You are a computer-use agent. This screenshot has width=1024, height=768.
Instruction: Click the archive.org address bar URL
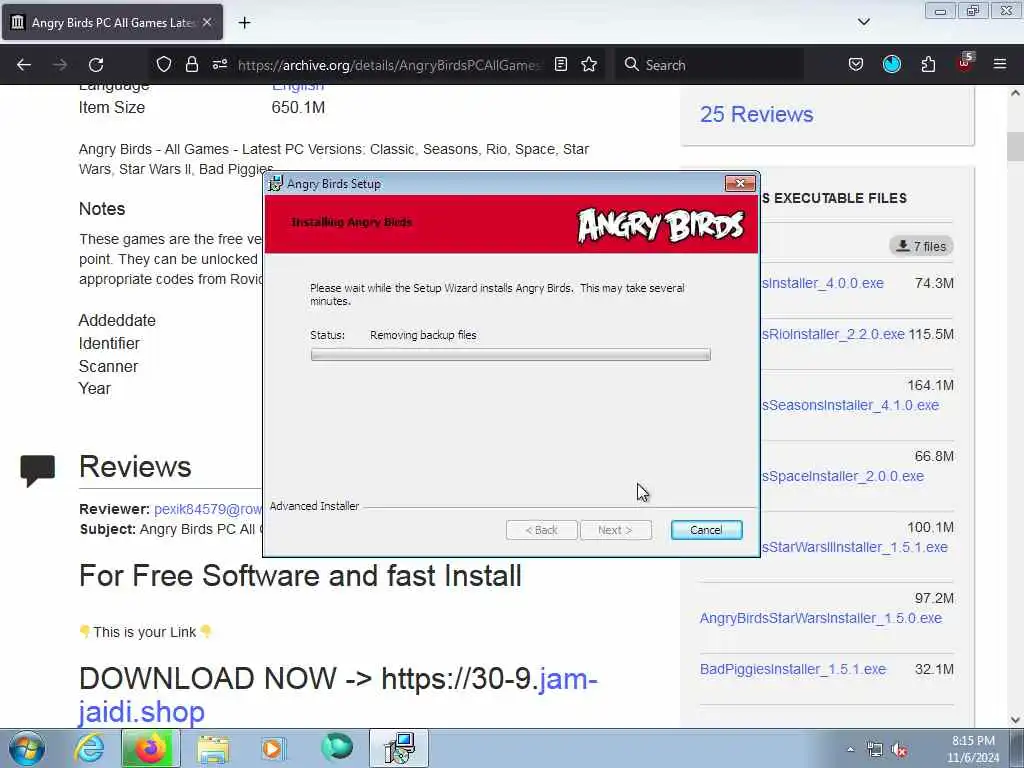[x=389, y=65]
